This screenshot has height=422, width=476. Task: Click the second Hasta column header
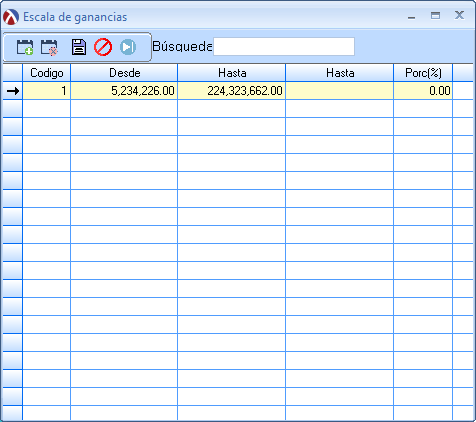(x=340, y=73)
